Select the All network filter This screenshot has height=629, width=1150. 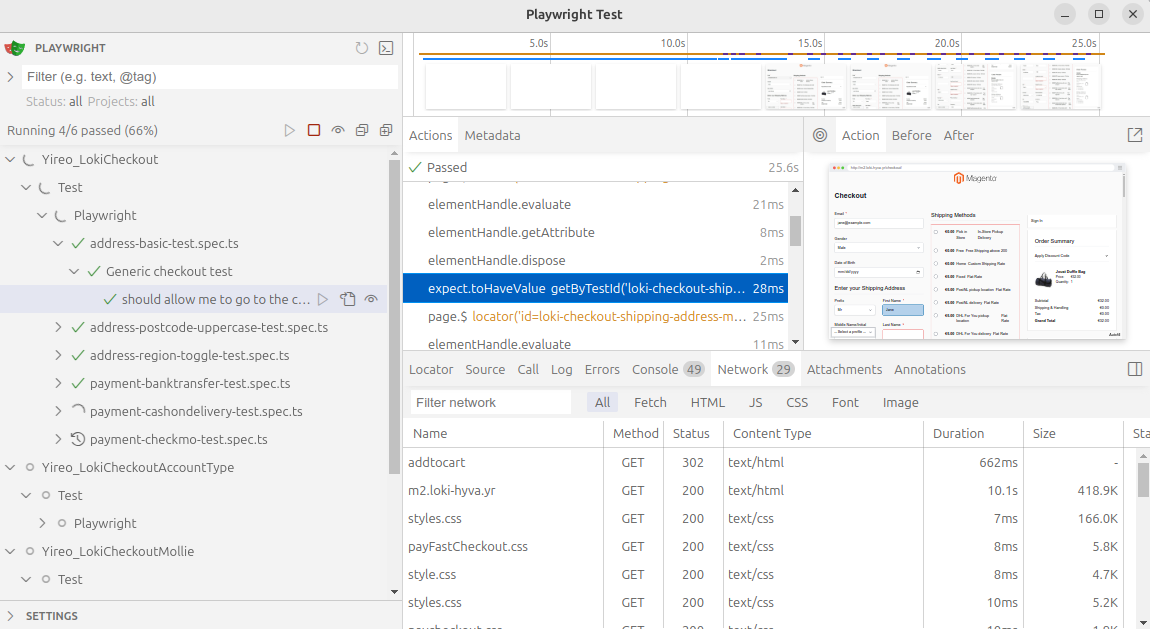coord(603,402)
